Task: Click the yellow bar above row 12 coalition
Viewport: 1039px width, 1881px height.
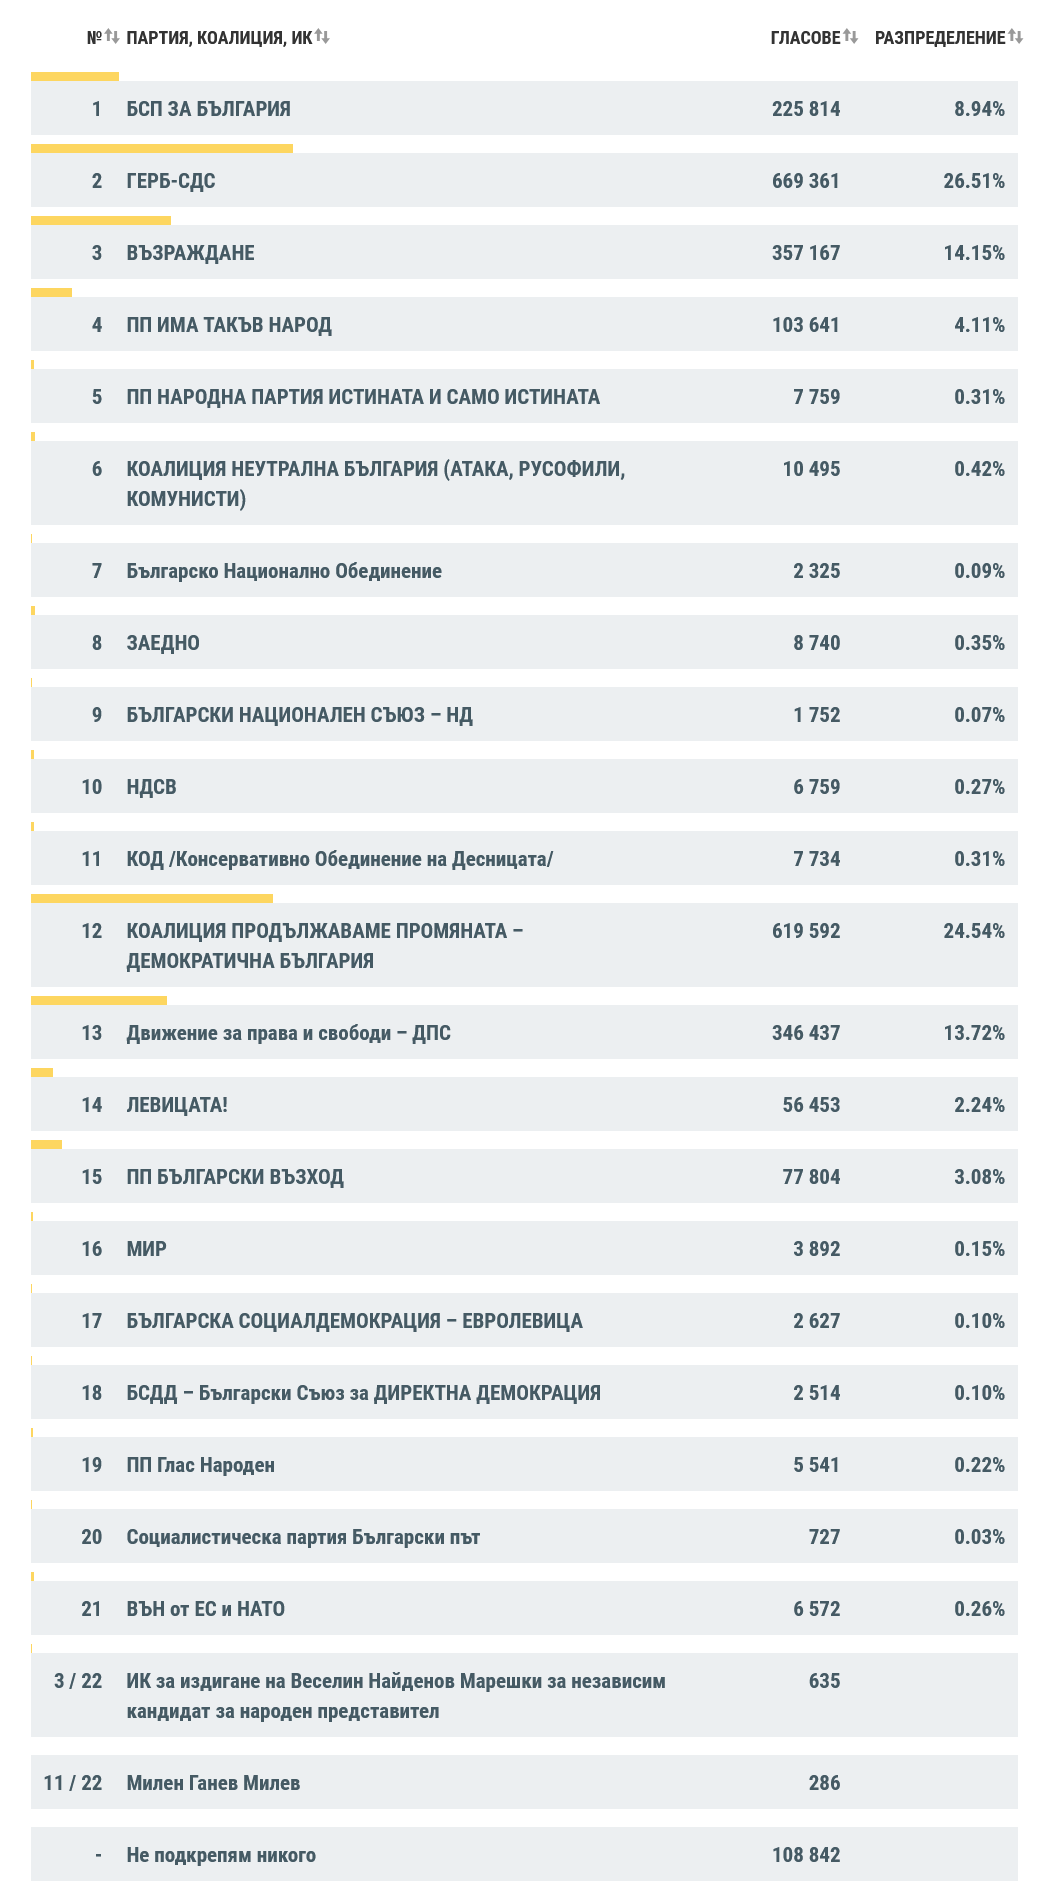Action: (x=152, y=899)
